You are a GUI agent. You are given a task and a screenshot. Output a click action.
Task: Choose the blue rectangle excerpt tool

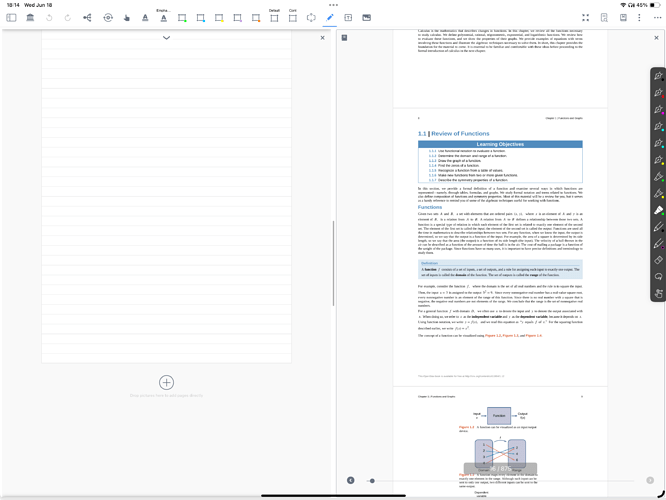[x=200, y=17]
